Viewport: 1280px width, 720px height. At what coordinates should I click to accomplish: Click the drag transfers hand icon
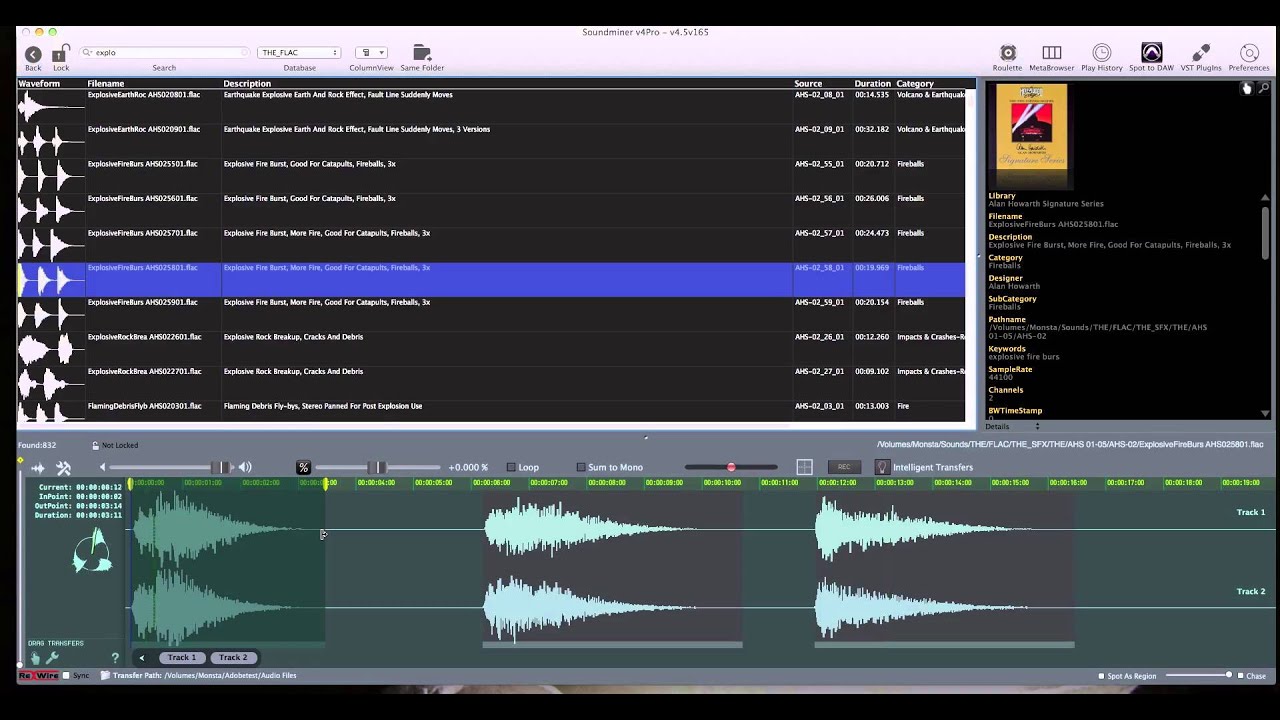pos(35,658)
